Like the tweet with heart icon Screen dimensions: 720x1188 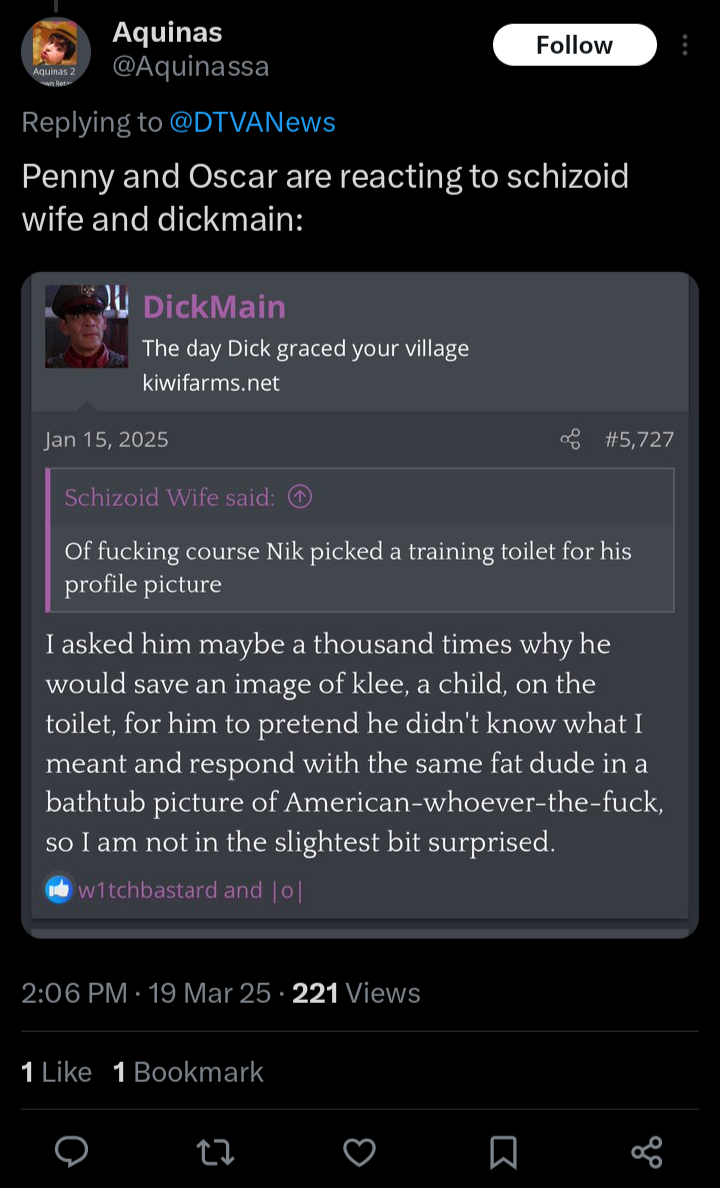pos(359,1152)
